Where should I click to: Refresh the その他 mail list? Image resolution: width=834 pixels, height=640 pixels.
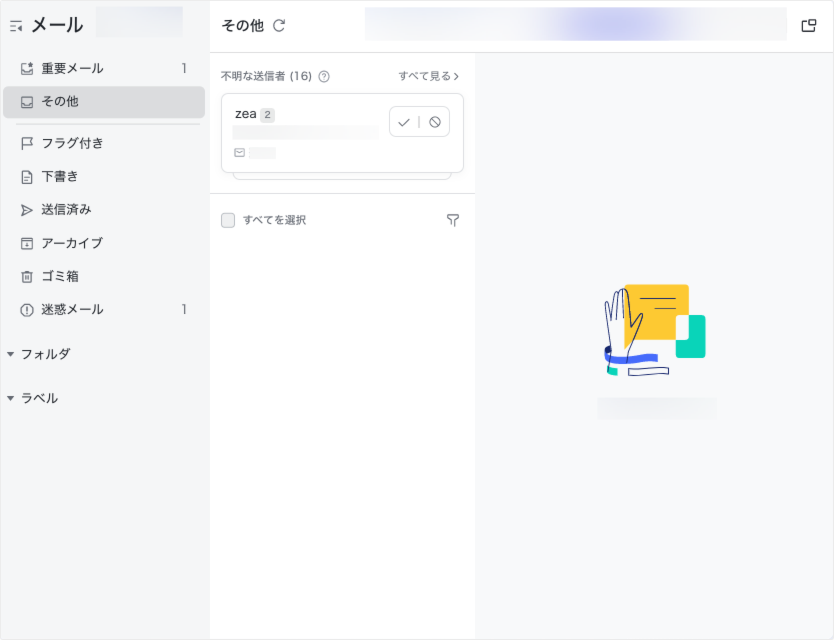tap(279, 26)
